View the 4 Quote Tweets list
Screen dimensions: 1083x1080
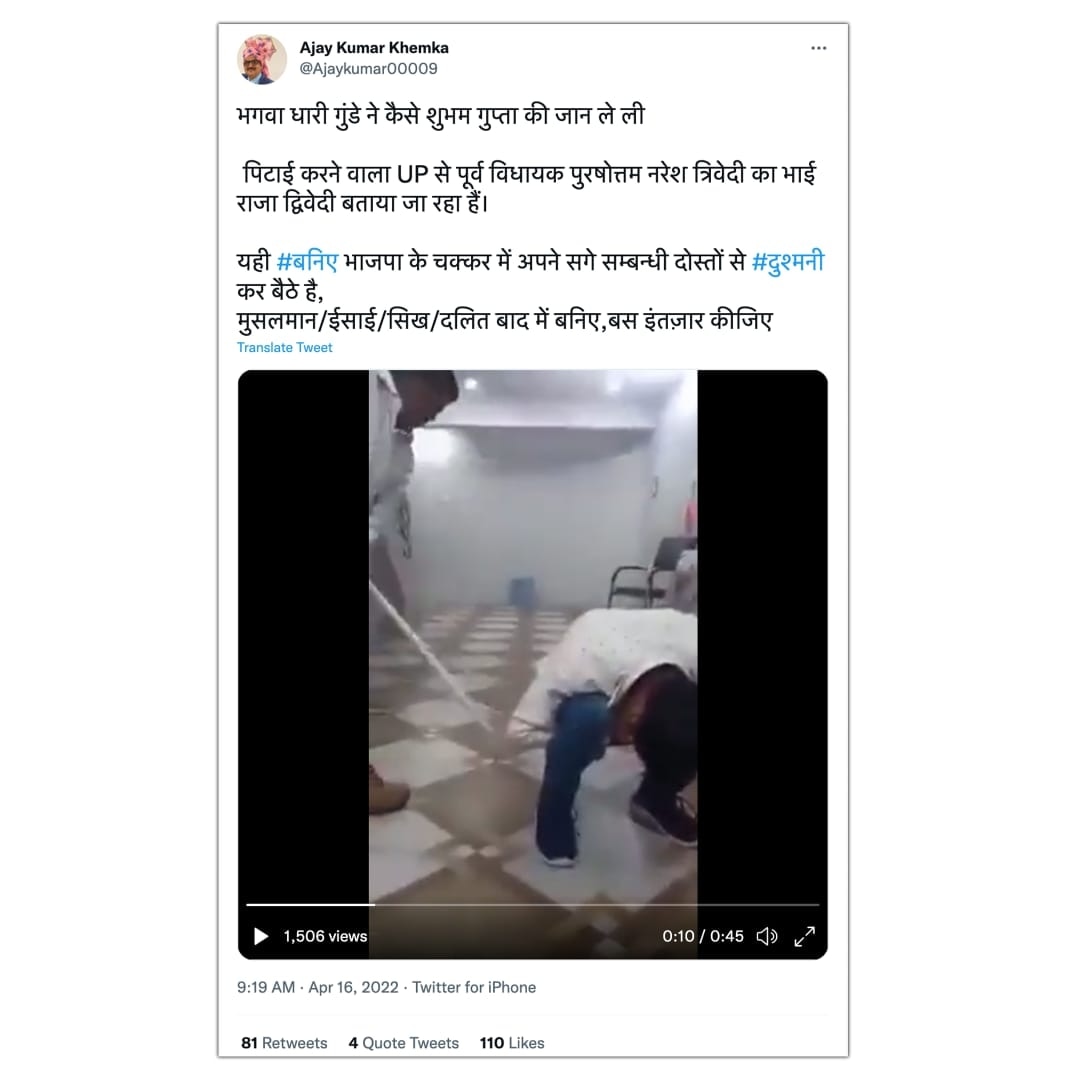[403, 1043]
